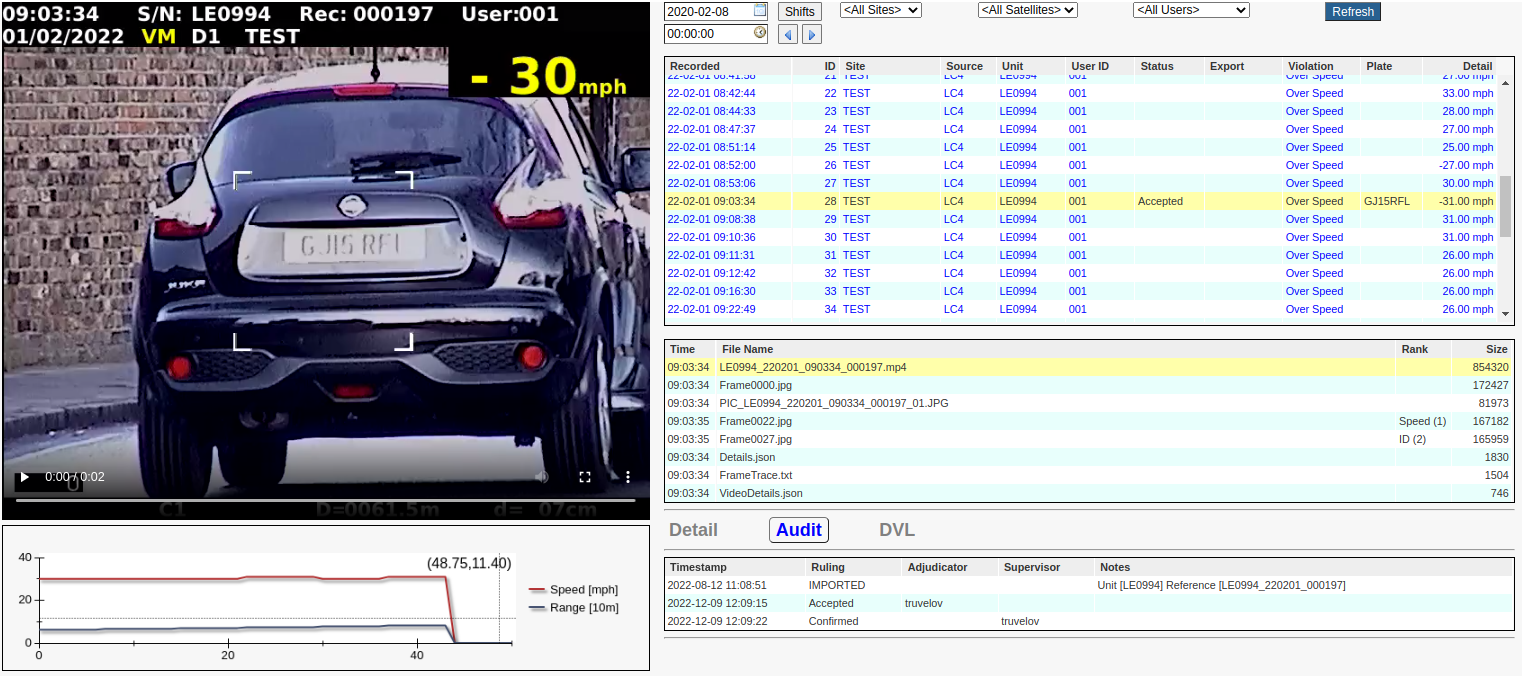This screenshot has height=676, width=1522.
Task: Click the clock icon in time field
Action: 760,33
